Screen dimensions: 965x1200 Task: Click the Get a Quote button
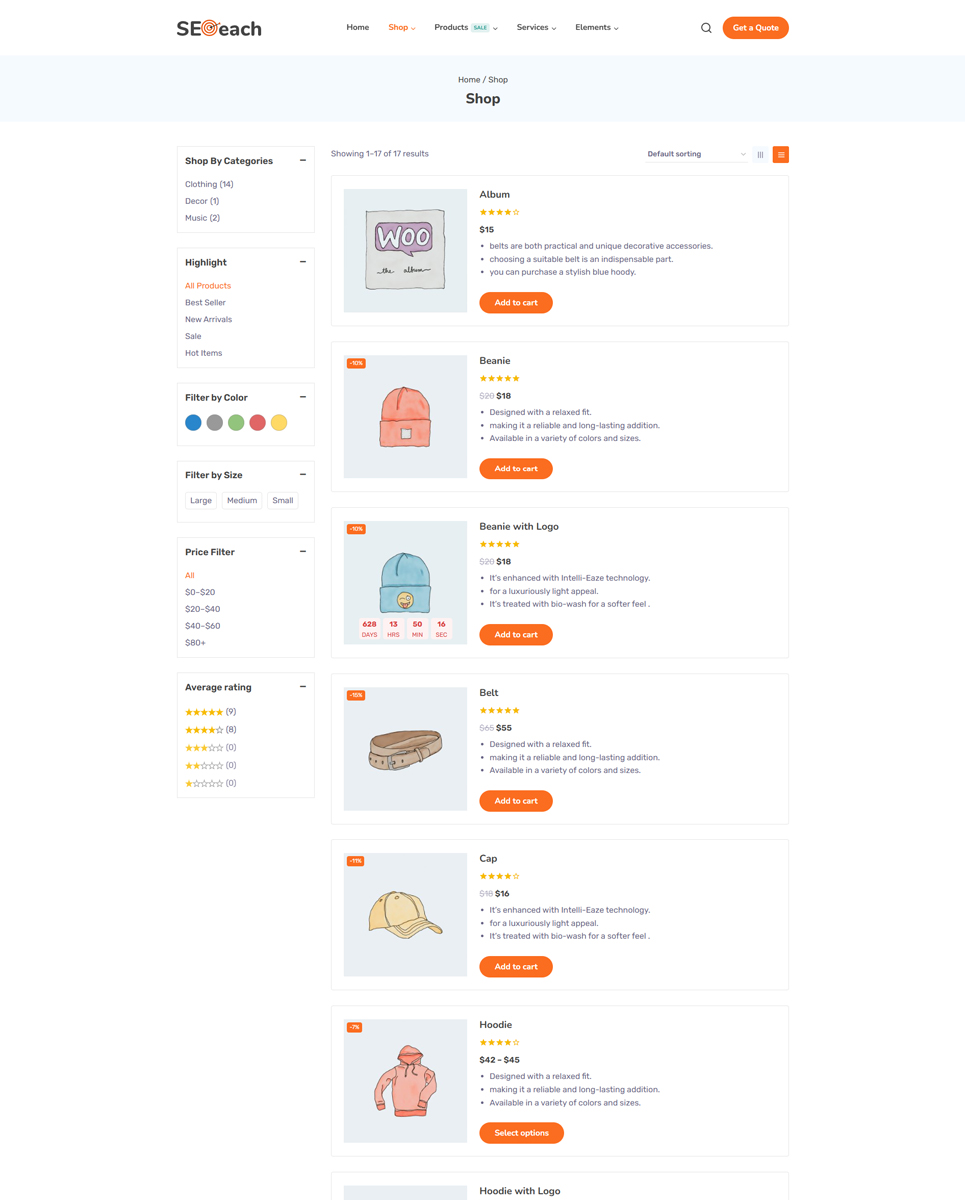tap(755, 28)
